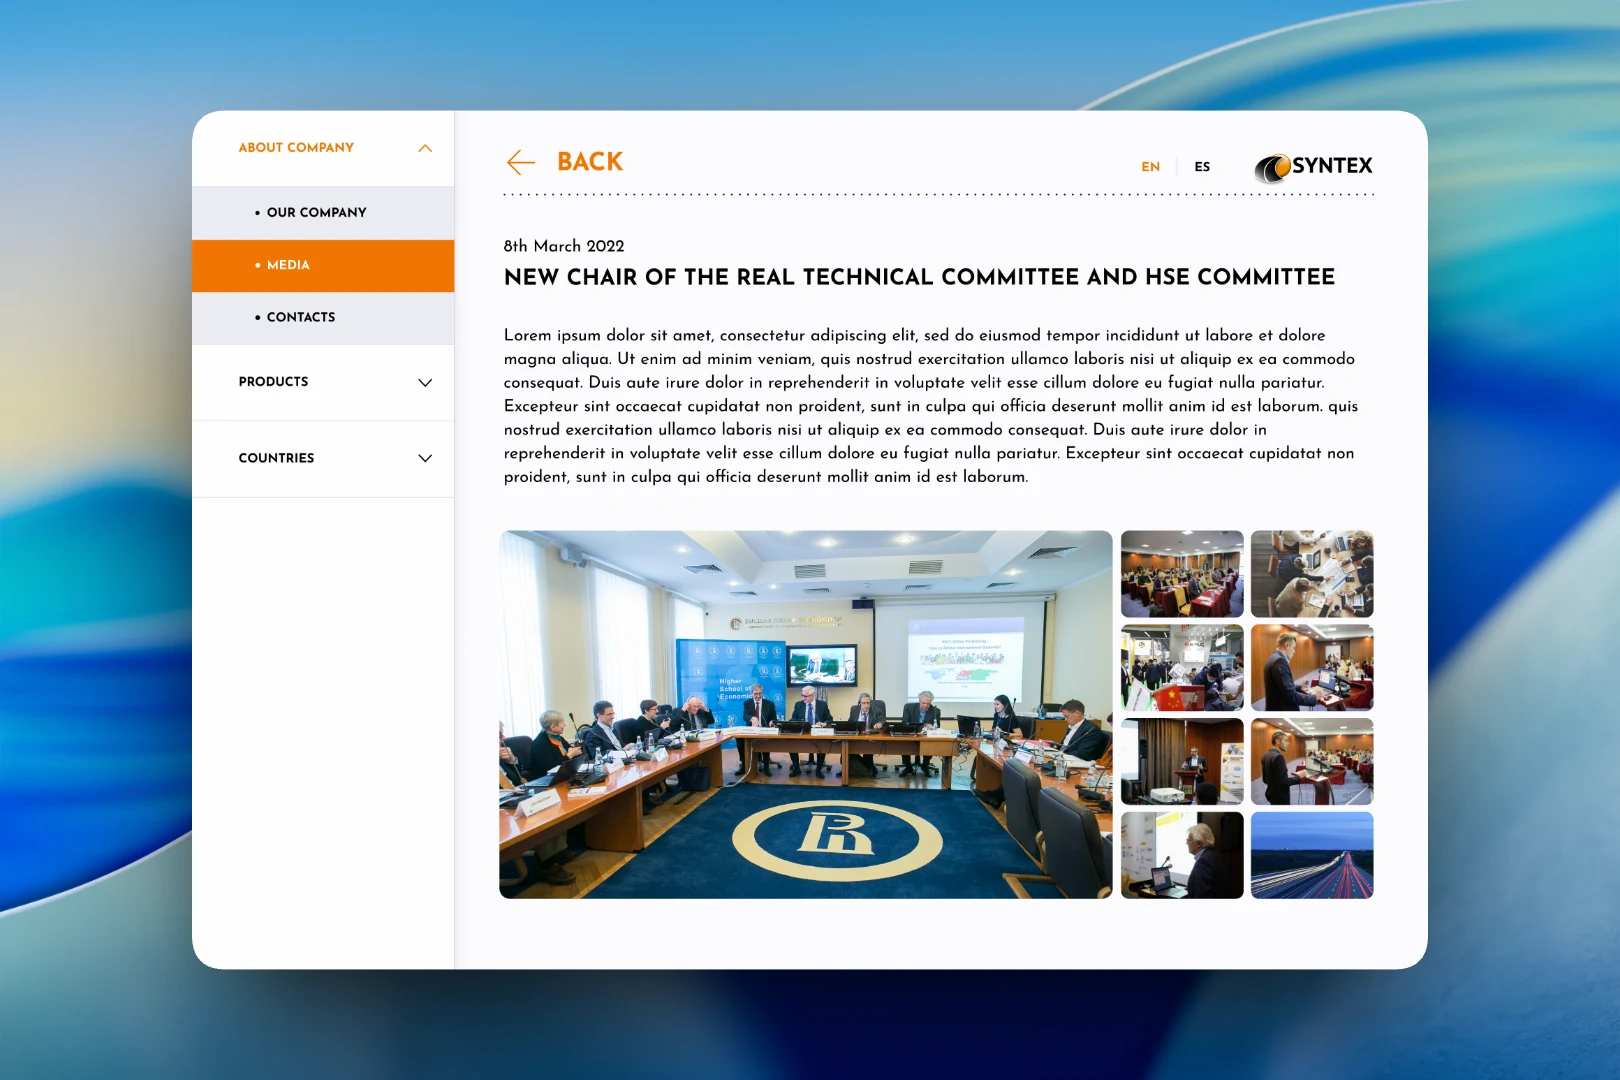Screen dimensions: 1620x1080
Task: Click the SYNTEX logo
Action: [1314, 167]
